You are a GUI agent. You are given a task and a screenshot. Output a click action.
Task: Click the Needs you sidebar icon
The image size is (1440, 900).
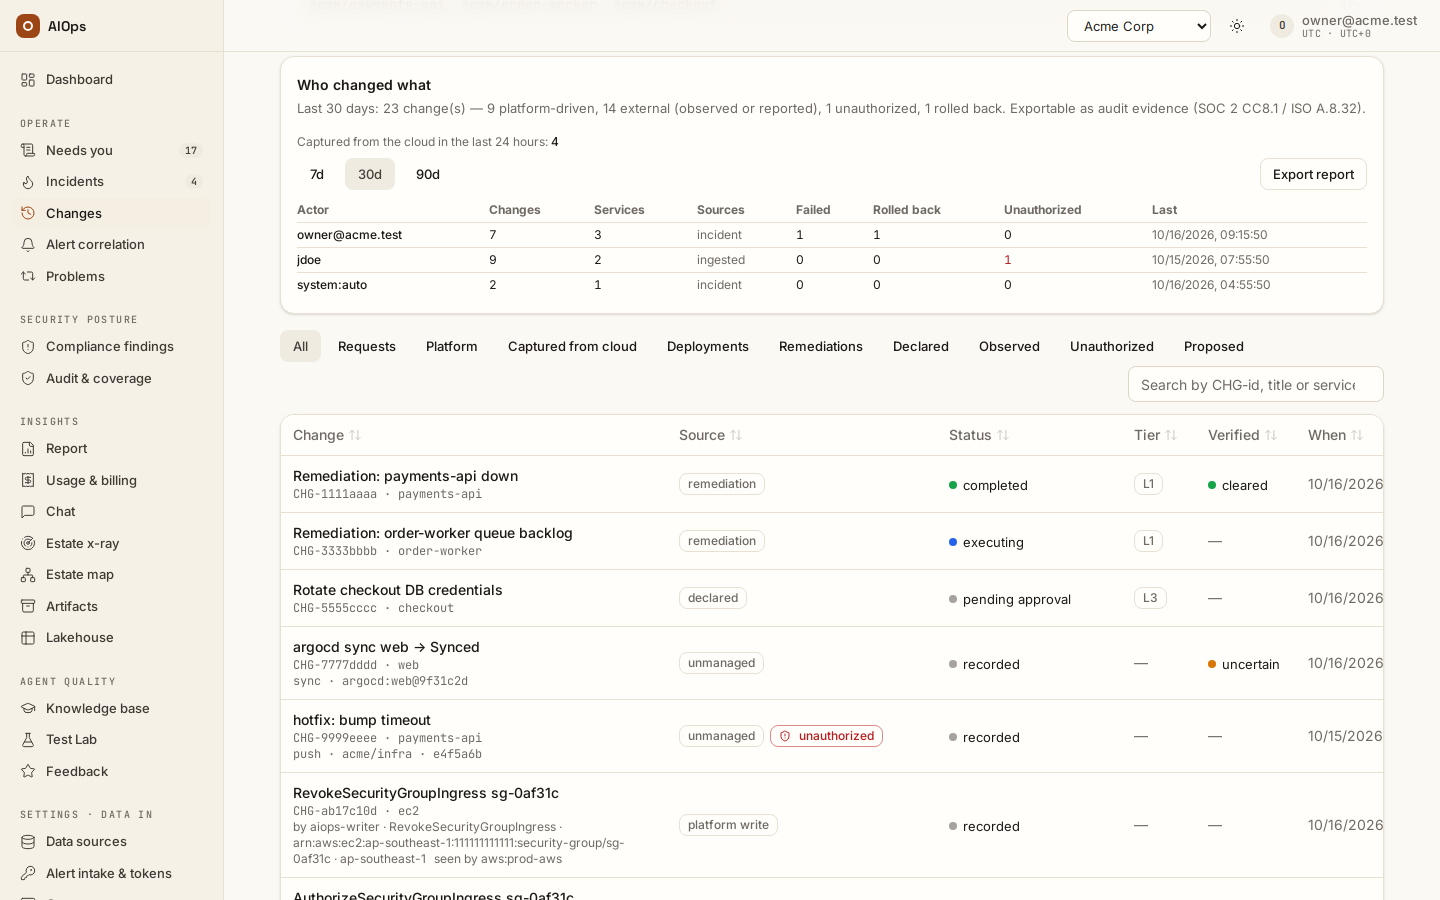(28, 150)
